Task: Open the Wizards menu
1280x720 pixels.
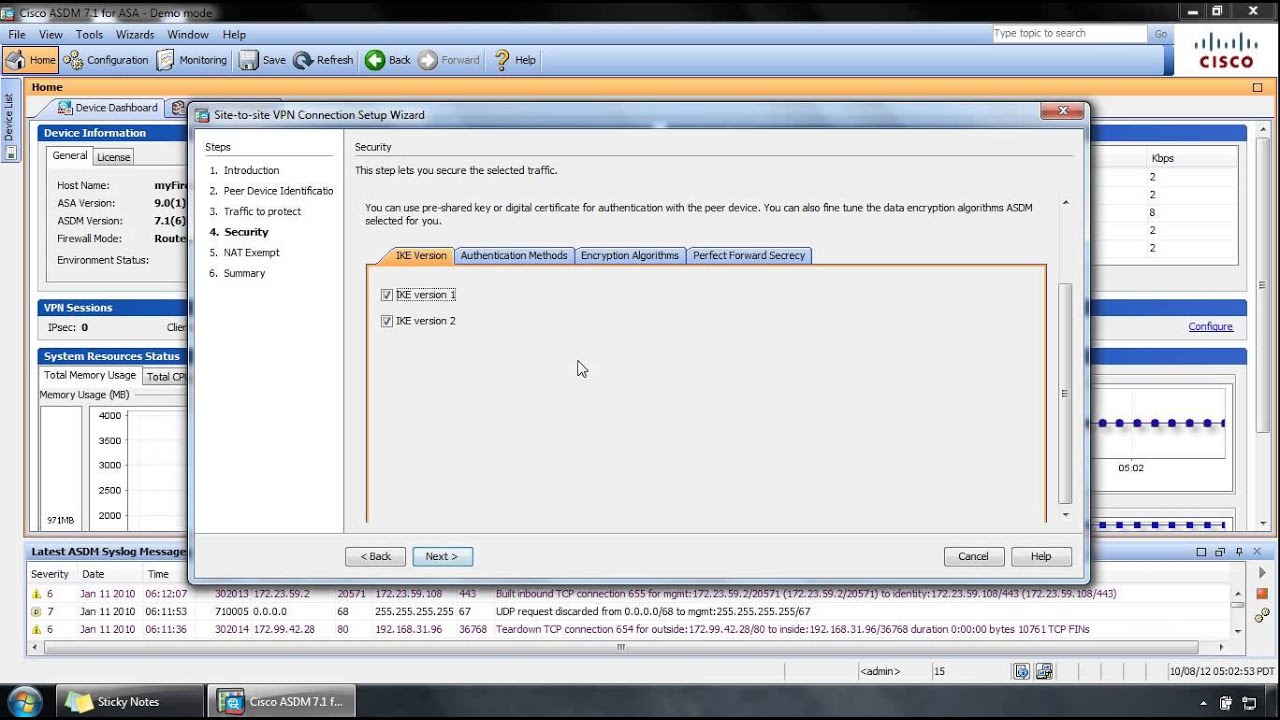Action: click(x=135, y=34)
